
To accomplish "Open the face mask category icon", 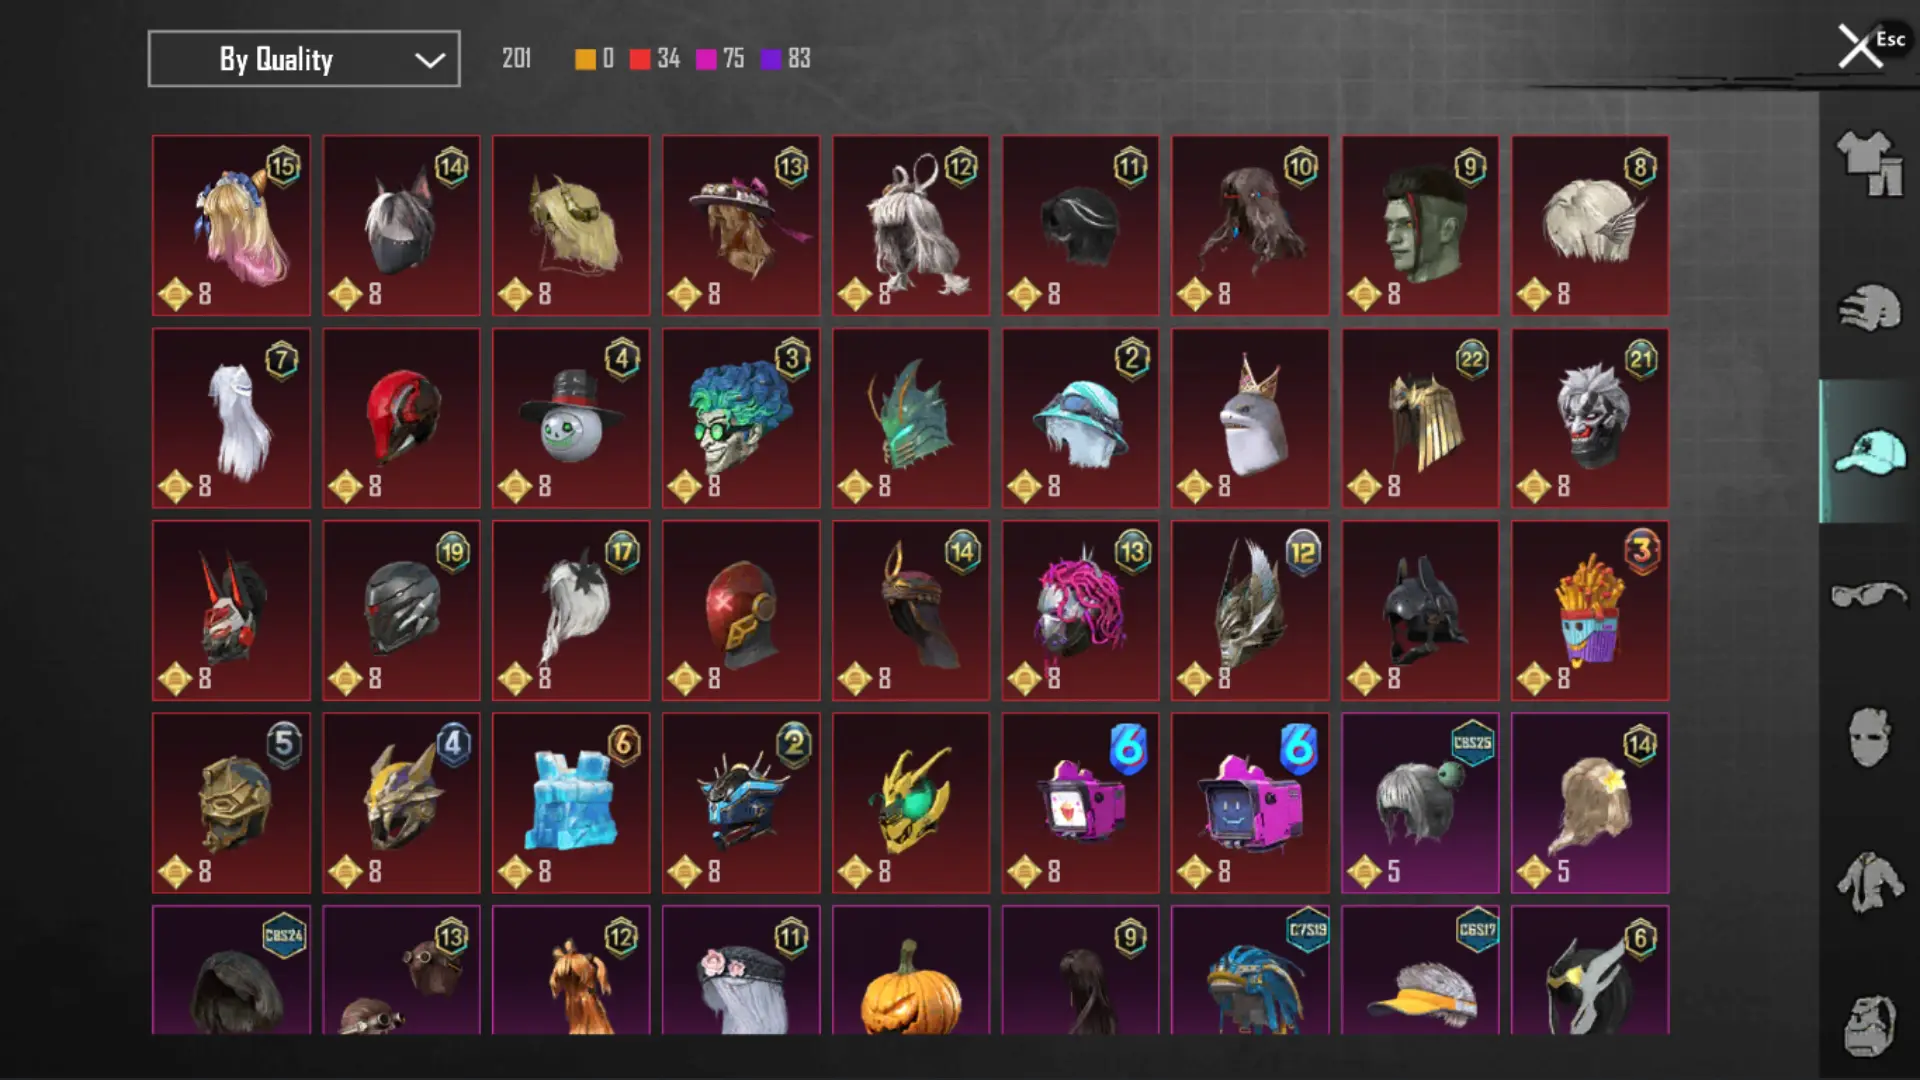I will coord(1869,738).
